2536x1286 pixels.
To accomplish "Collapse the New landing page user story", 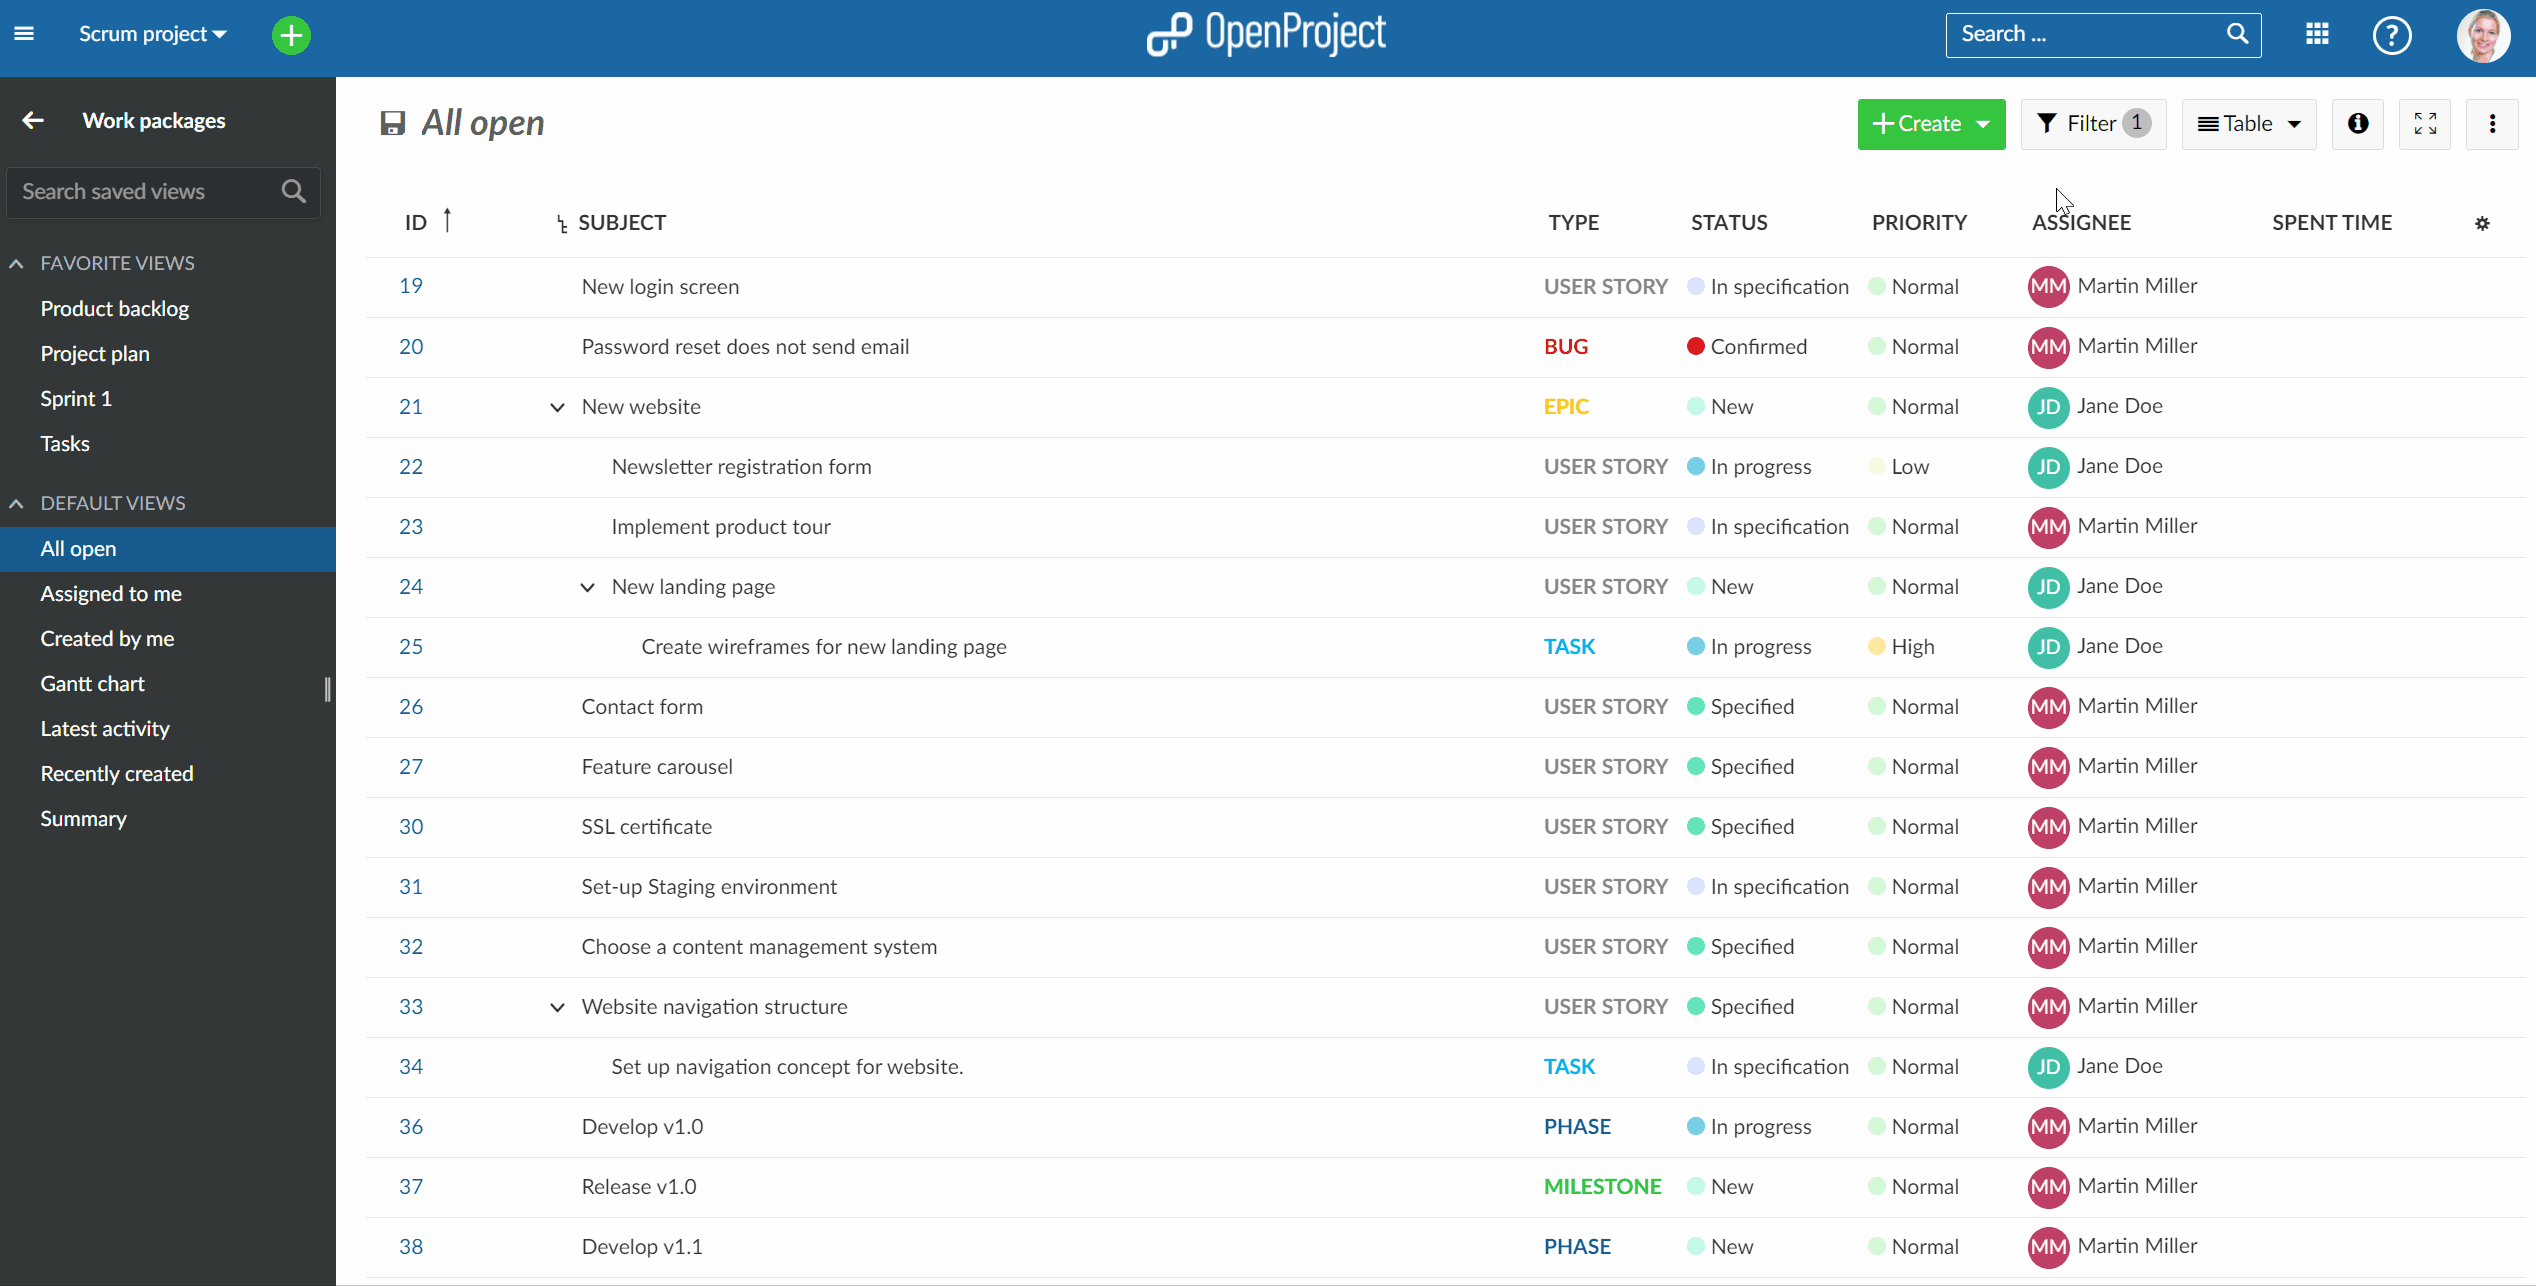I will coord(585,586).
